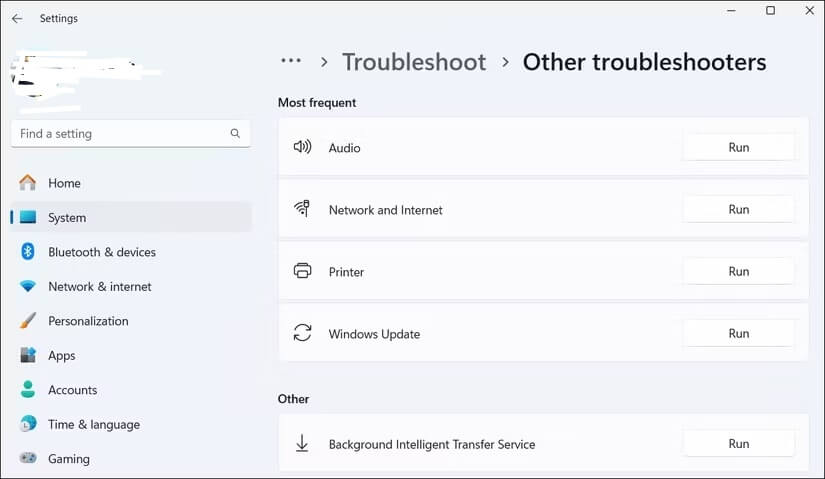Expand the breadcrumb ellipsis menu
This screenshot has width=825, height=479.
pyautogui.click(x=291, y=61)
